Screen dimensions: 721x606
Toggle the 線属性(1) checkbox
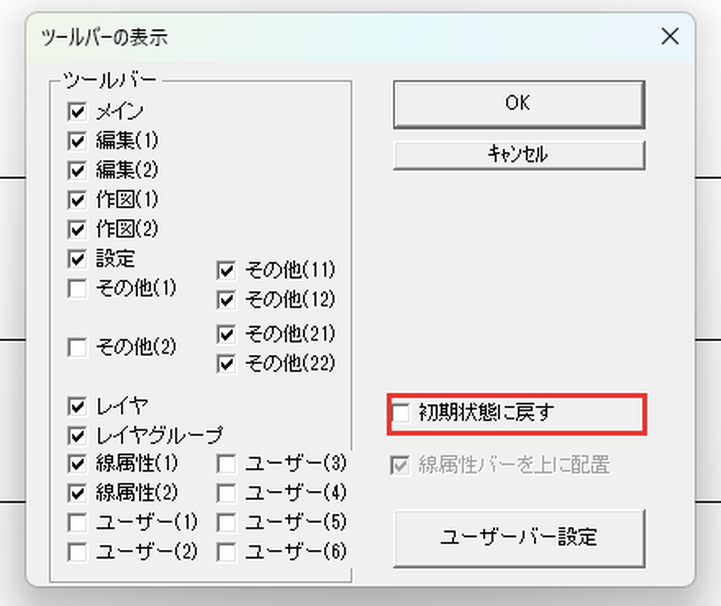[x=77, y=464]
